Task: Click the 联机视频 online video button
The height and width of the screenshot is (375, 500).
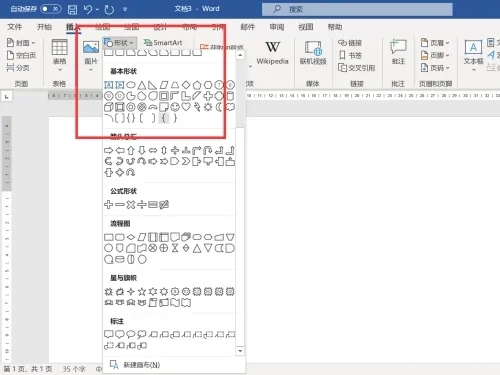Action: click(313, 52)
